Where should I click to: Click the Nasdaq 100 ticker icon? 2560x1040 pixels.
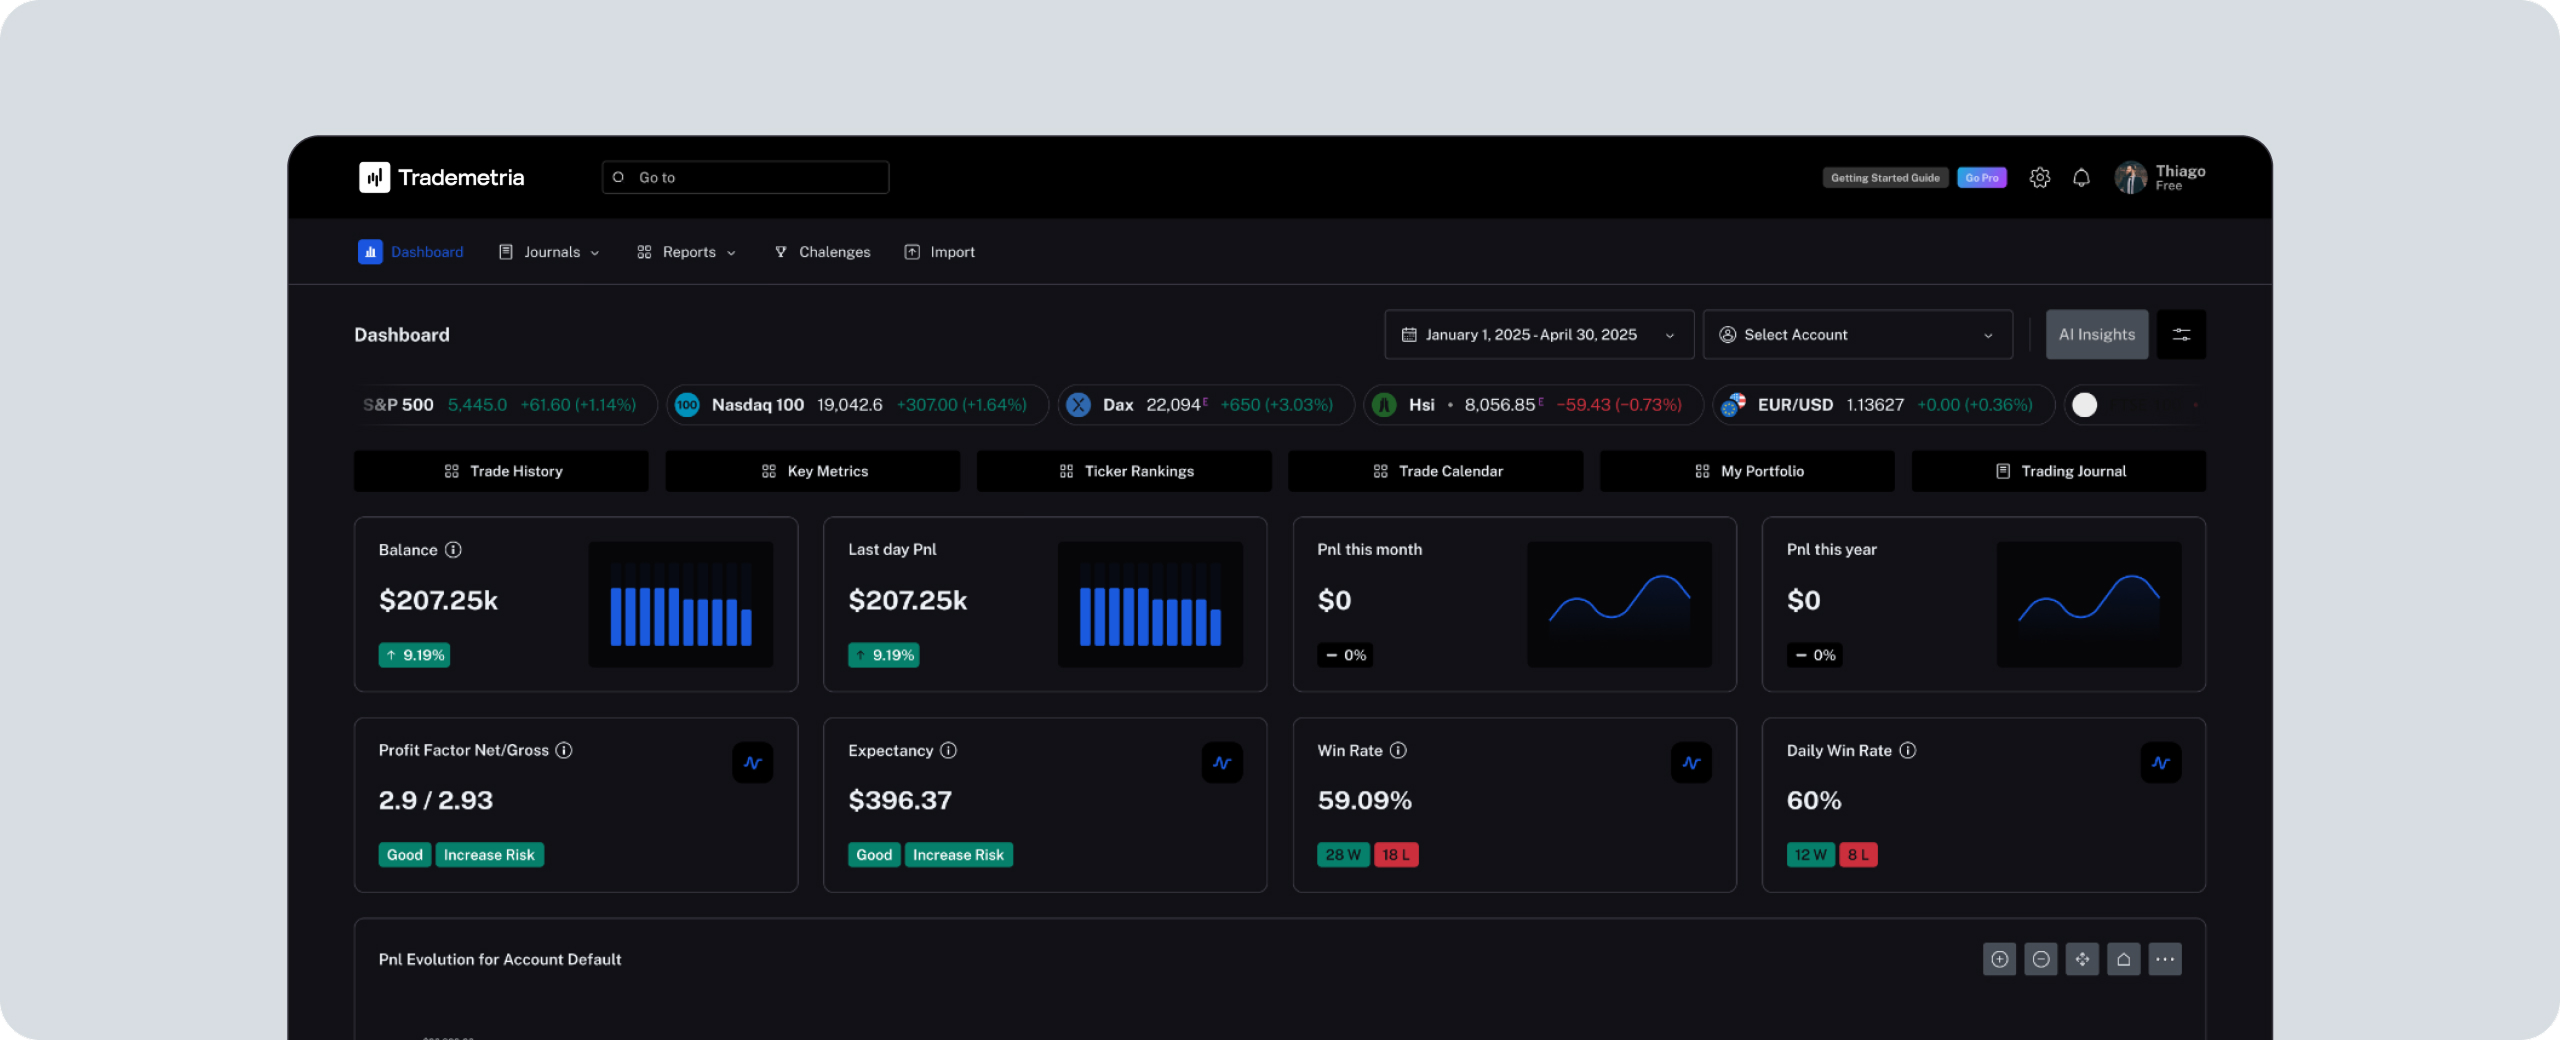click(x=687, y=405)
